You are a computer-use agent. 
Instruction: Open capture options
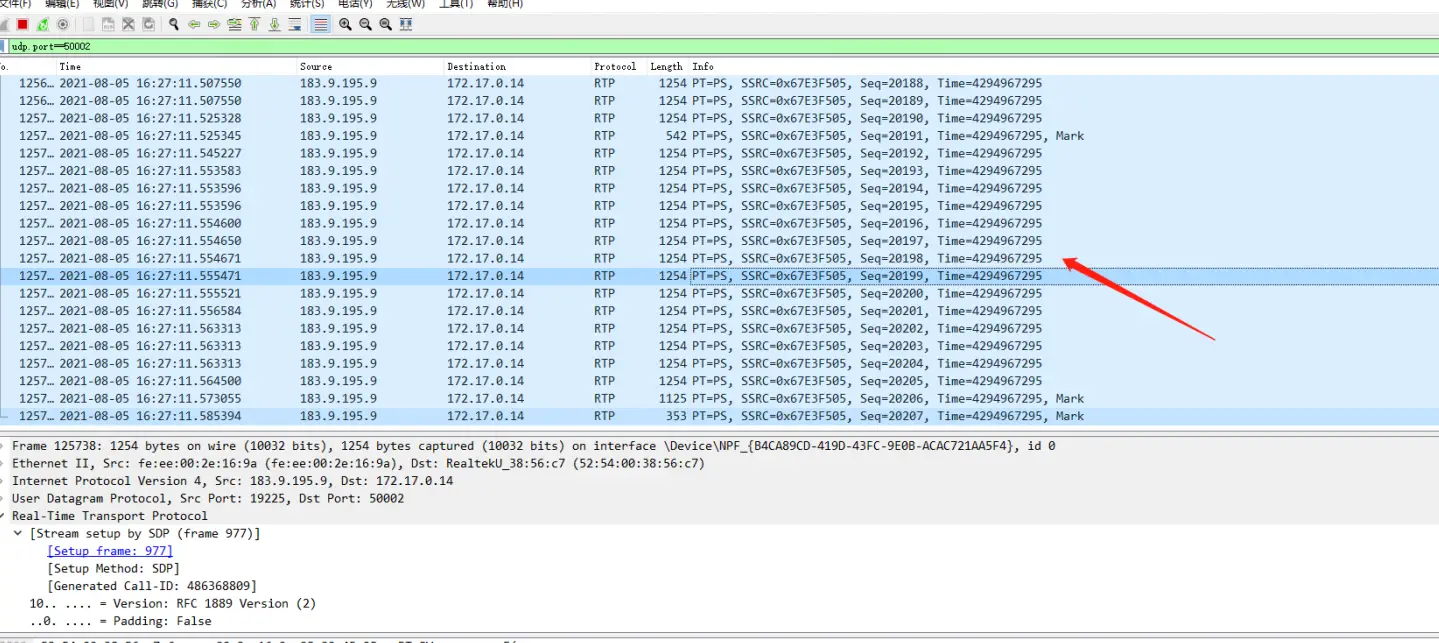coord(63,24)
